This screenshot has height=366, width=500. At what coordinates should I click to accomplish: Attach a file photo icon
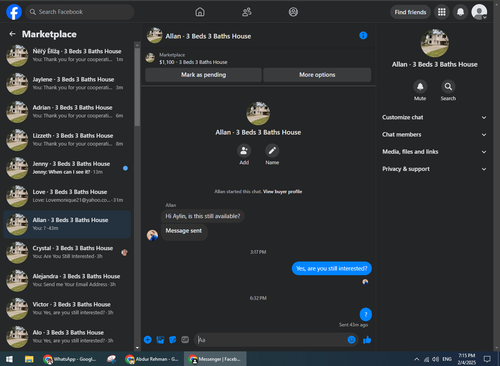point(160,340)
